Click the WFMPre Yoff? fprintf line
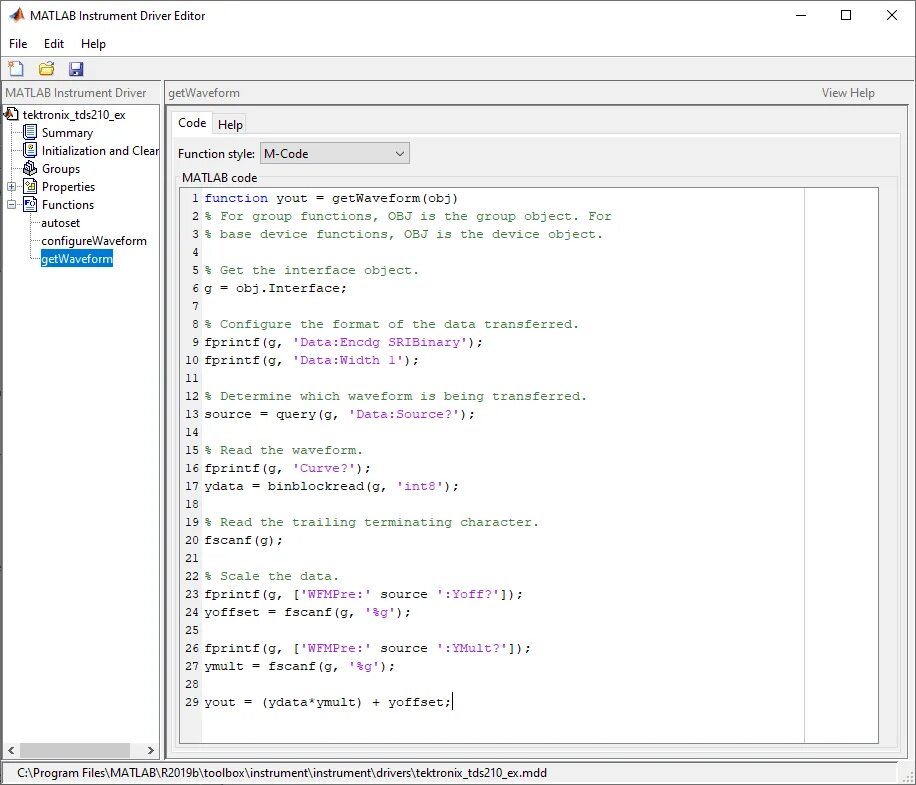The width and height of the screenshot is (916, 785). tap(363, 594)
